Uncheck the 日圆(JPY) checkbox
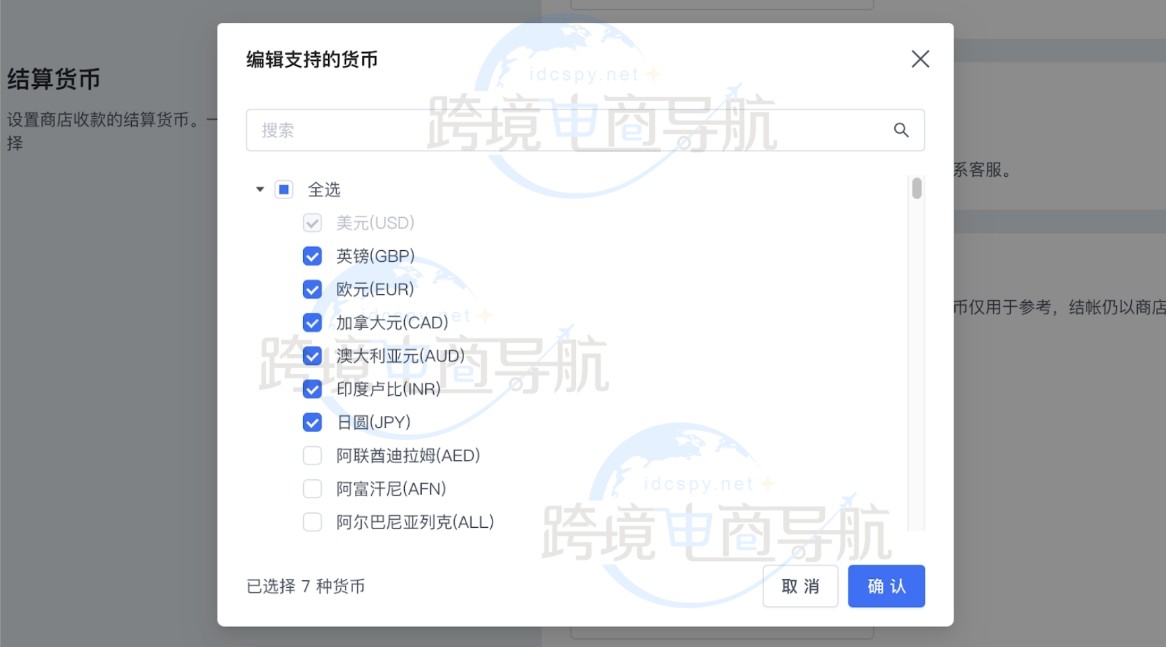 coord(312,422)
